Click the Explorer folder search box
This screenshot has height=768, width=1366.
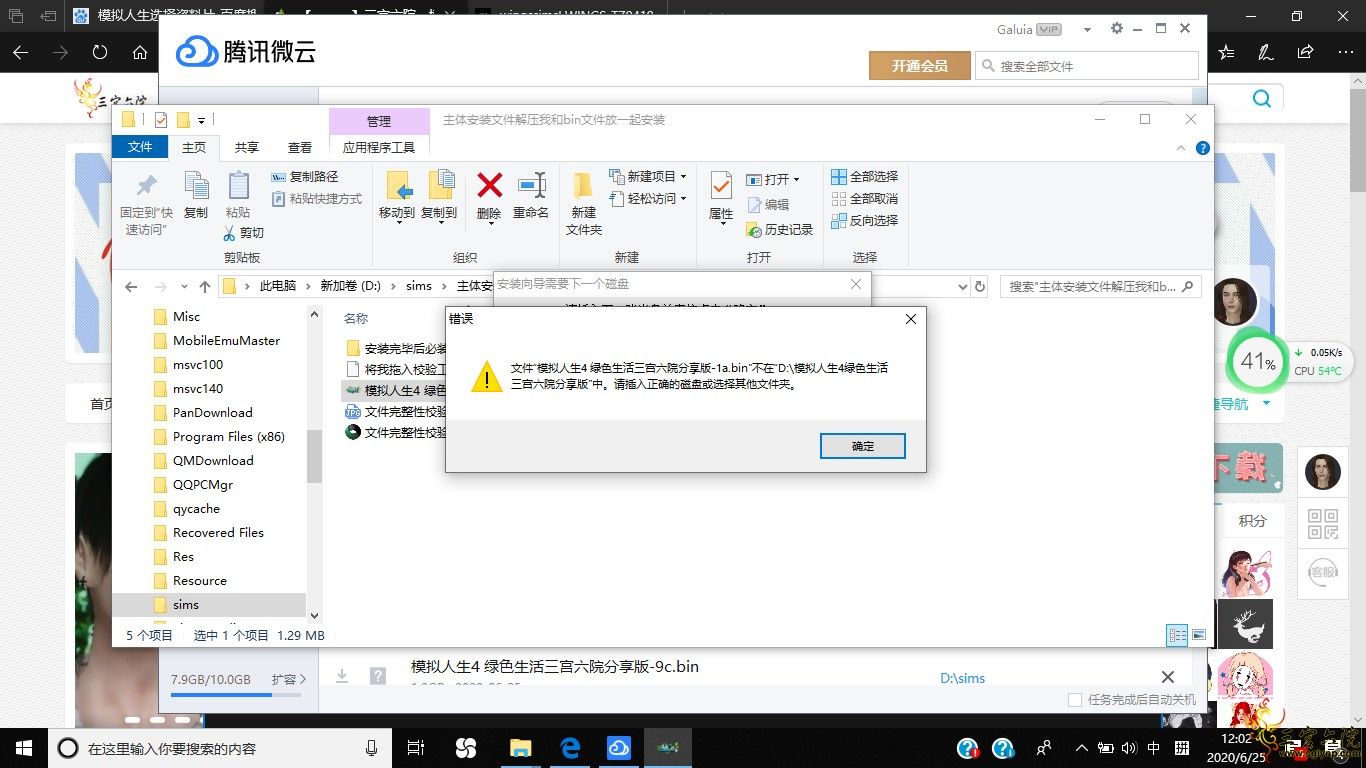point(1100,286)
